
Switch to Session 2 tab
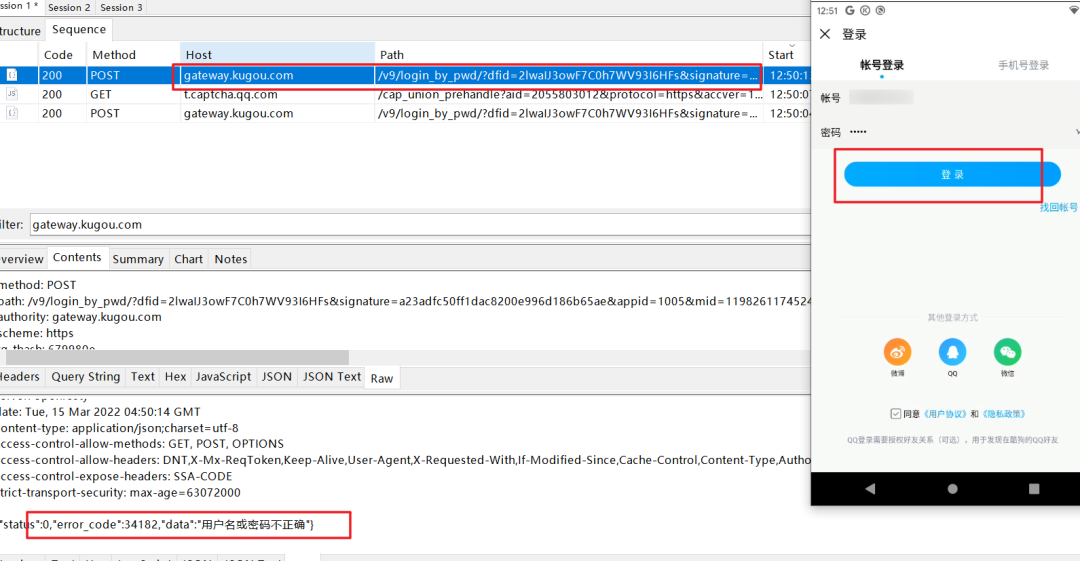(69, 8)
